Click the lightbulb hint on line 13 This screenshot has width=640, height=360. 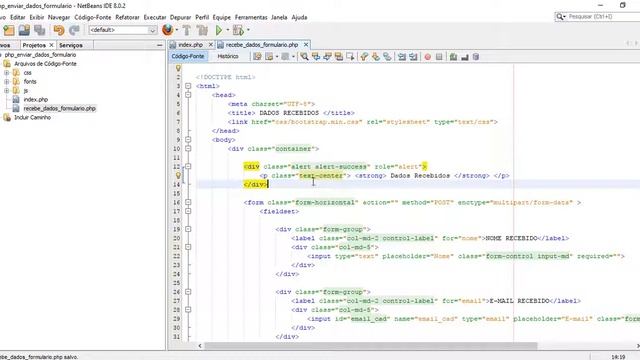[178, 176]
